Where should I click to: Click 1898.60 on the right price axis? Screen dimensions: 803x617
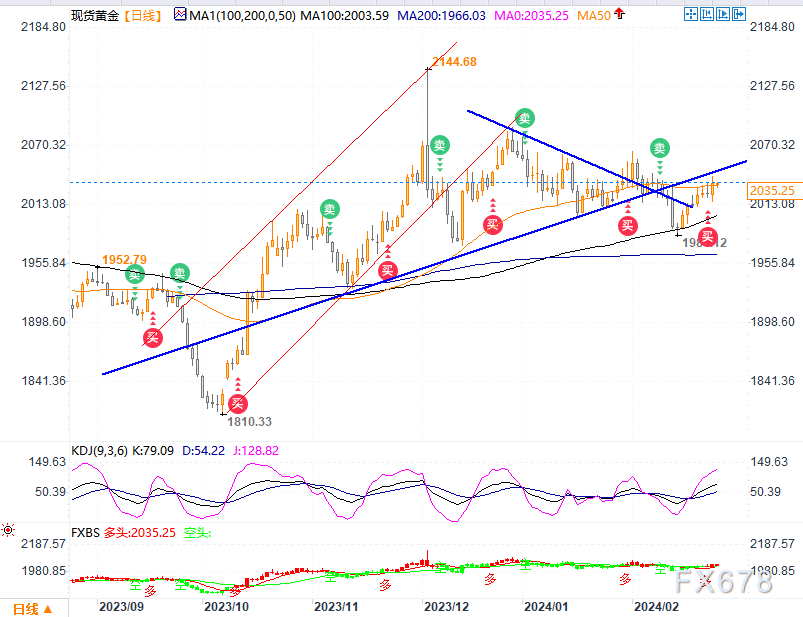(x=772, y=322)
